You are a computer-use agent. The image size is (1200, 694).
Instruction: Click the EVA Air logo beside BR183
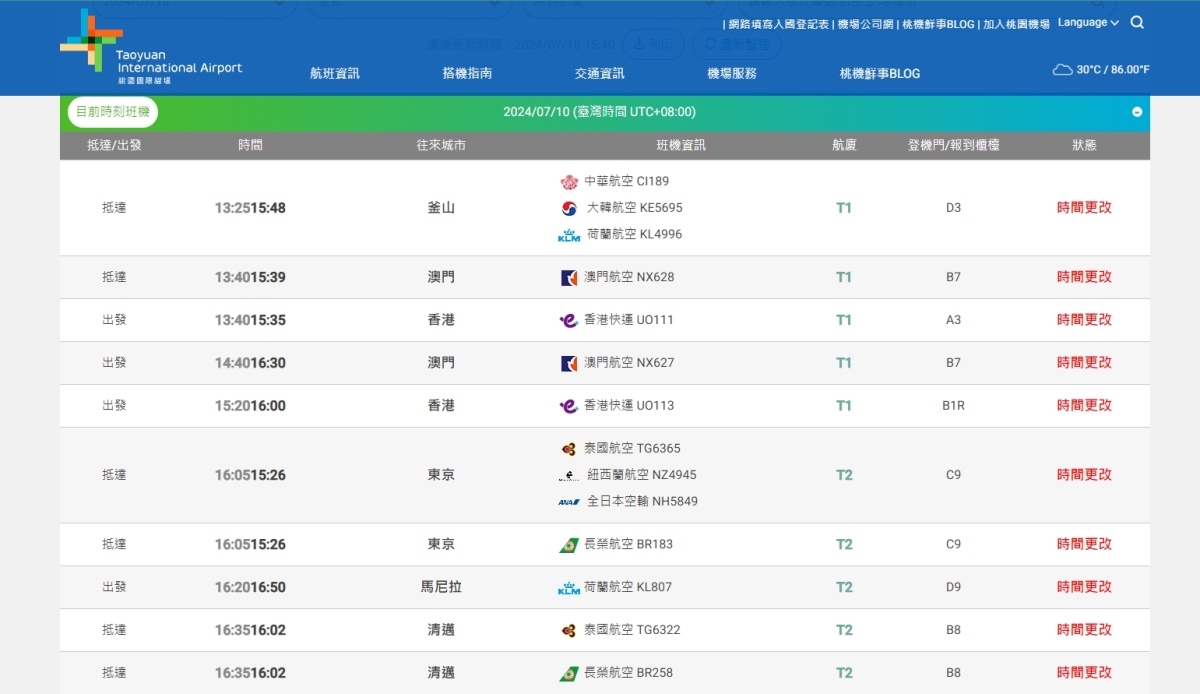coord(569,545)
